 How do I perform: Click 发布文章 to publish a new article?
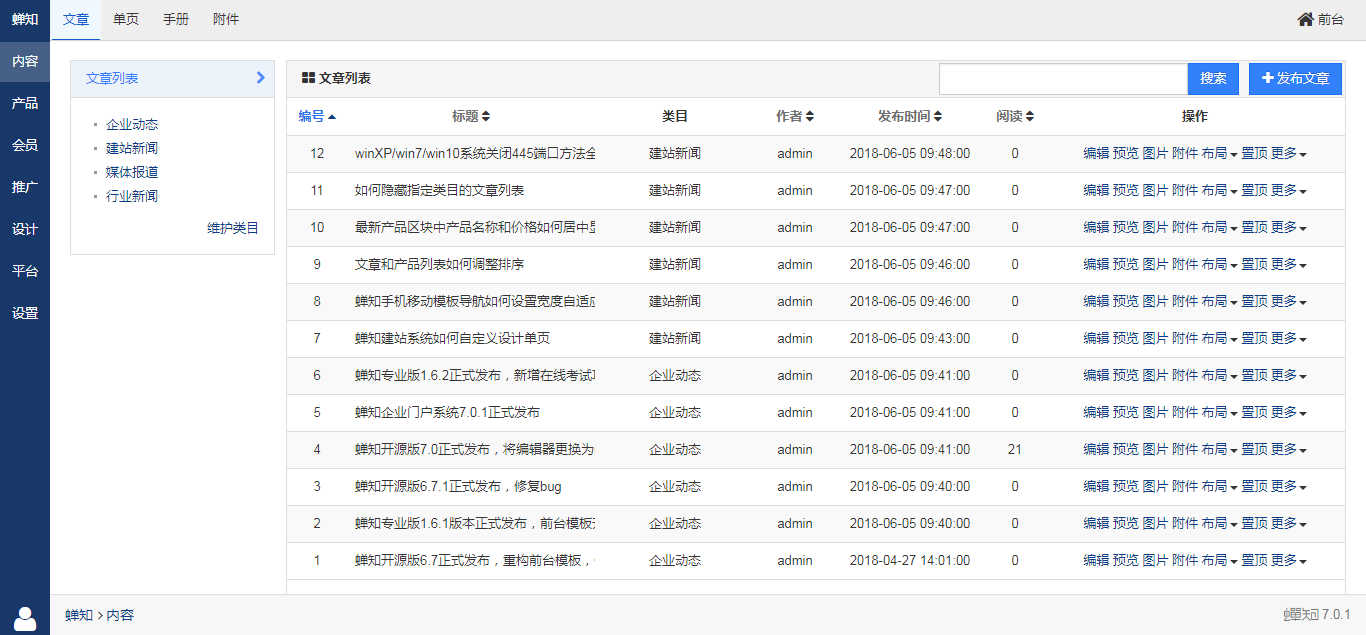click(x=1295, y=79)
